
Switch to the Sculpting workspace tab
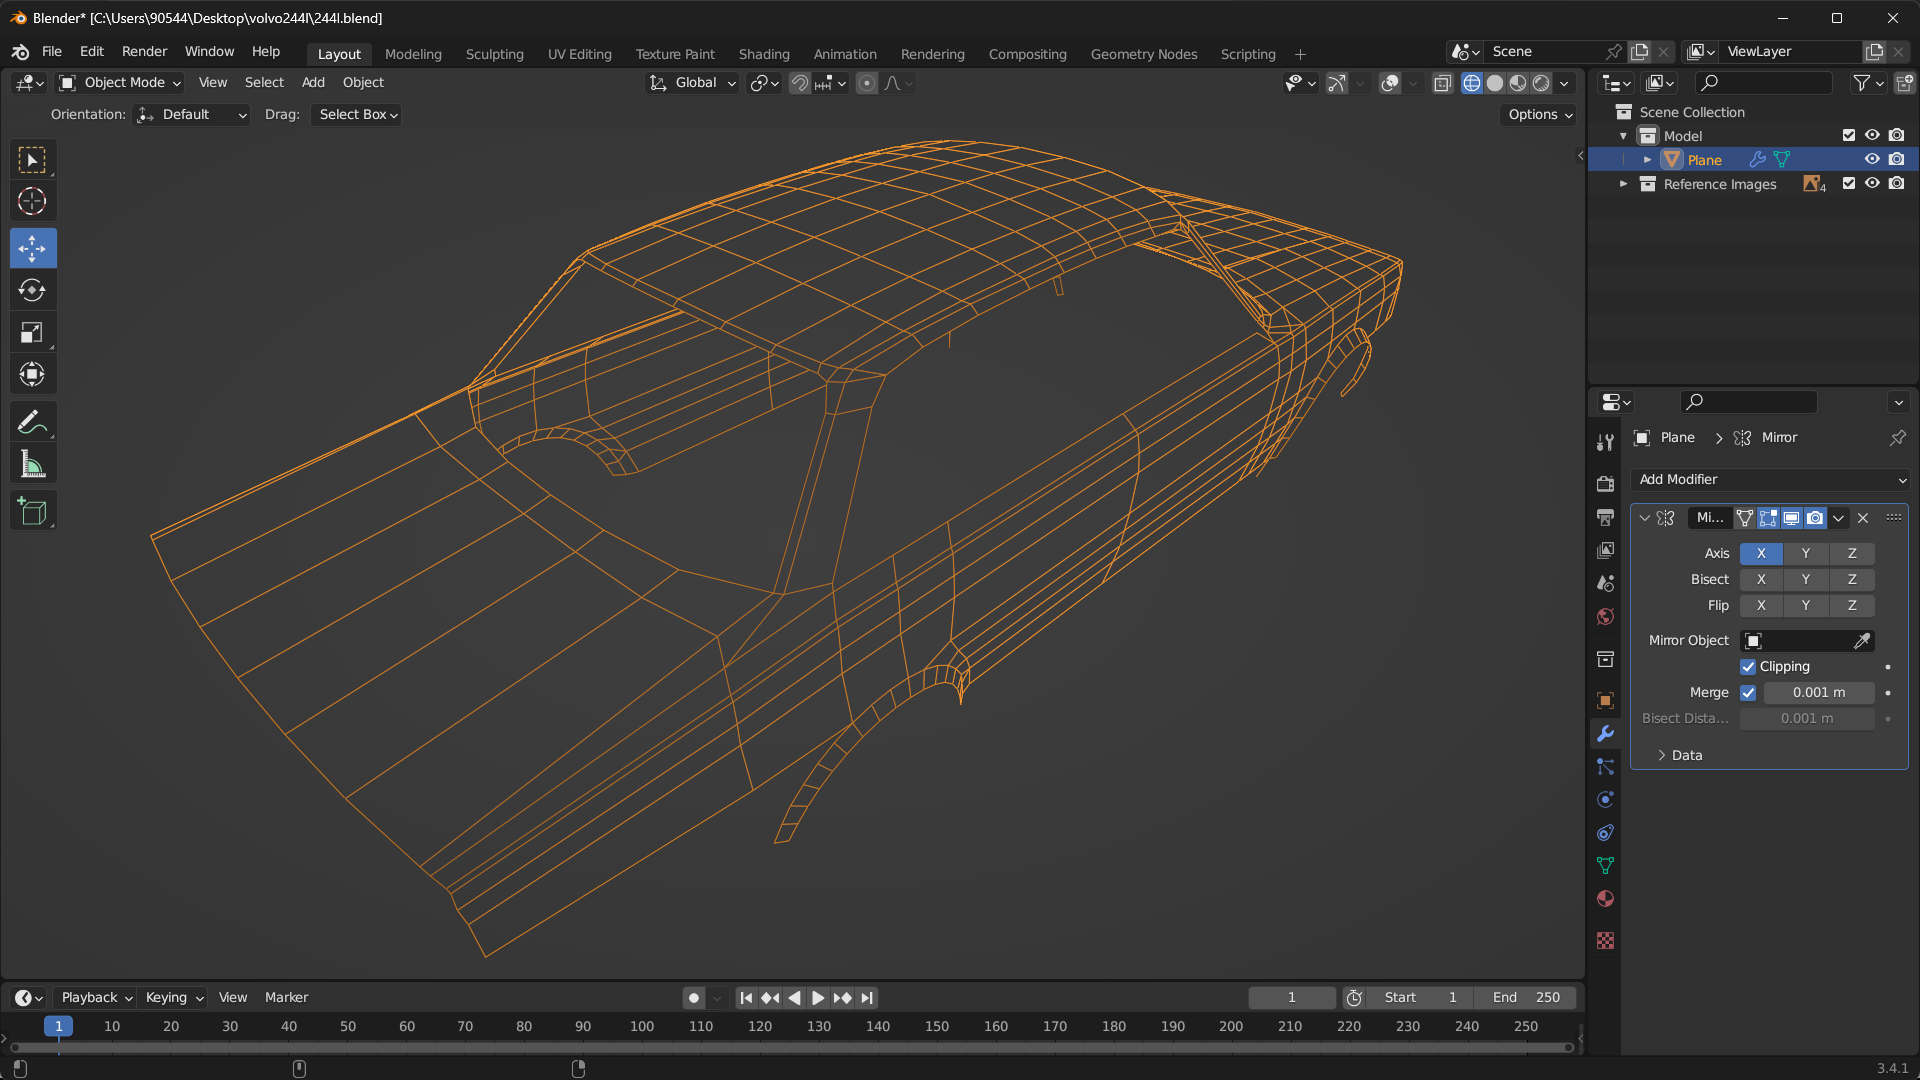494,54
